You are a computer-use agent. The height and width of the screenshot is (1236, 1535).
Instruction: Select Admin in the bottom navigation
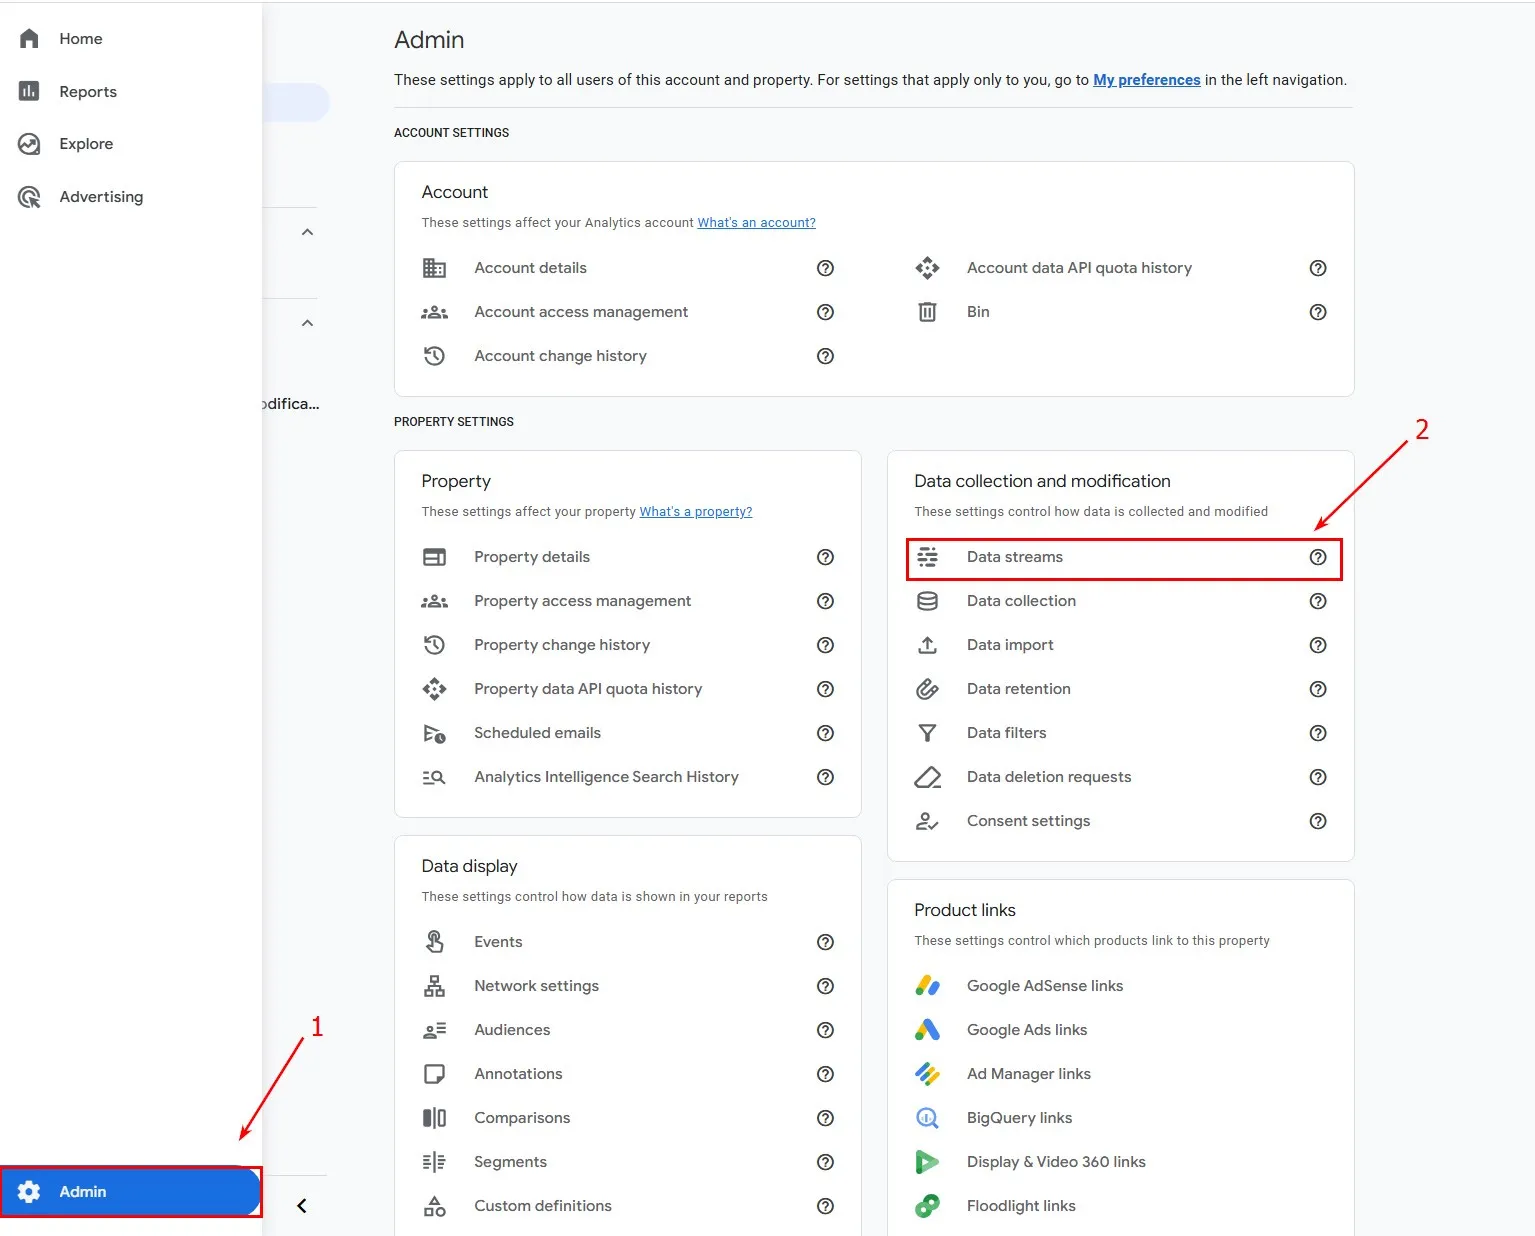tap(83, 1192)
